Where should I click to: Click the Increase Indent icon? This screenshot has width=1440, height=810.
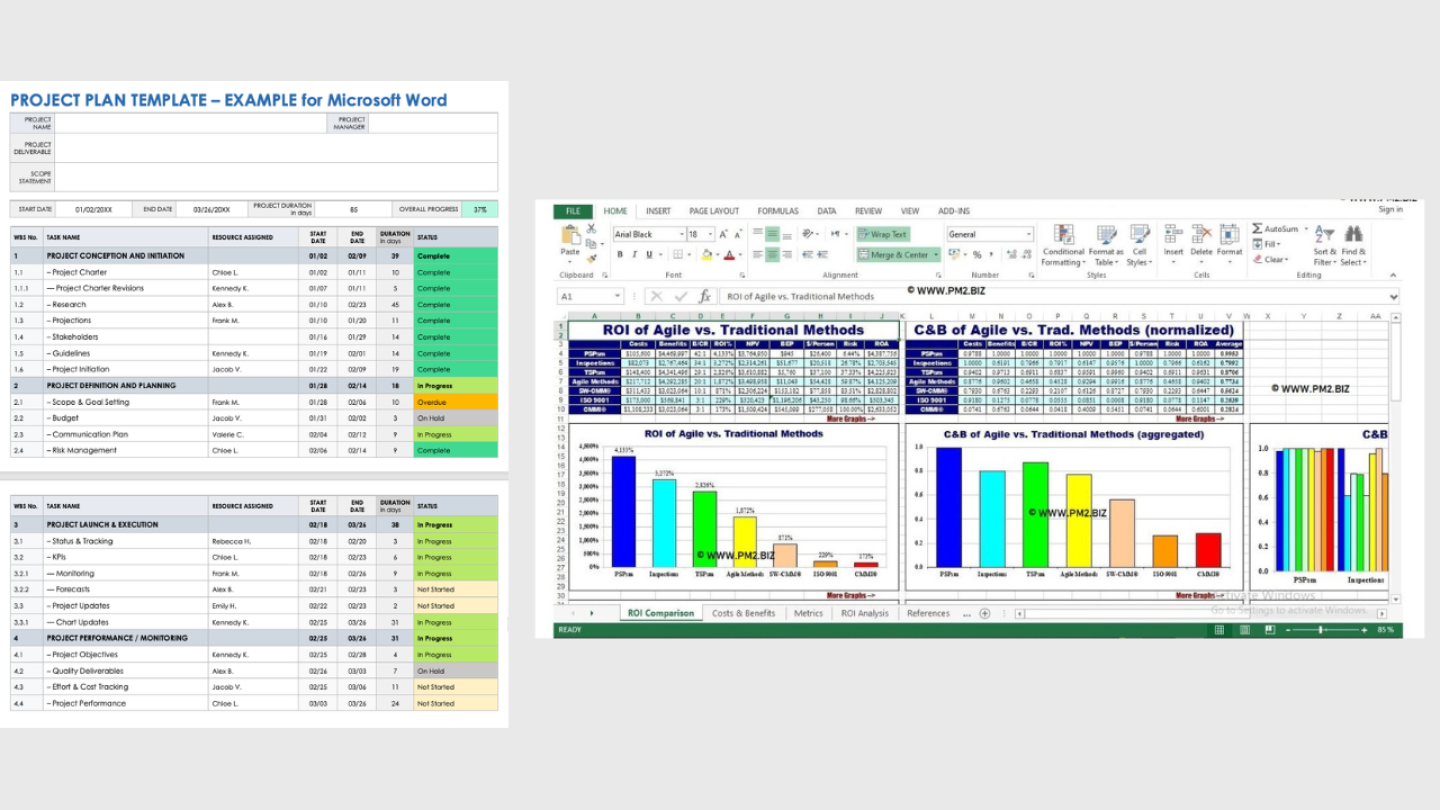tap(822, 254)
